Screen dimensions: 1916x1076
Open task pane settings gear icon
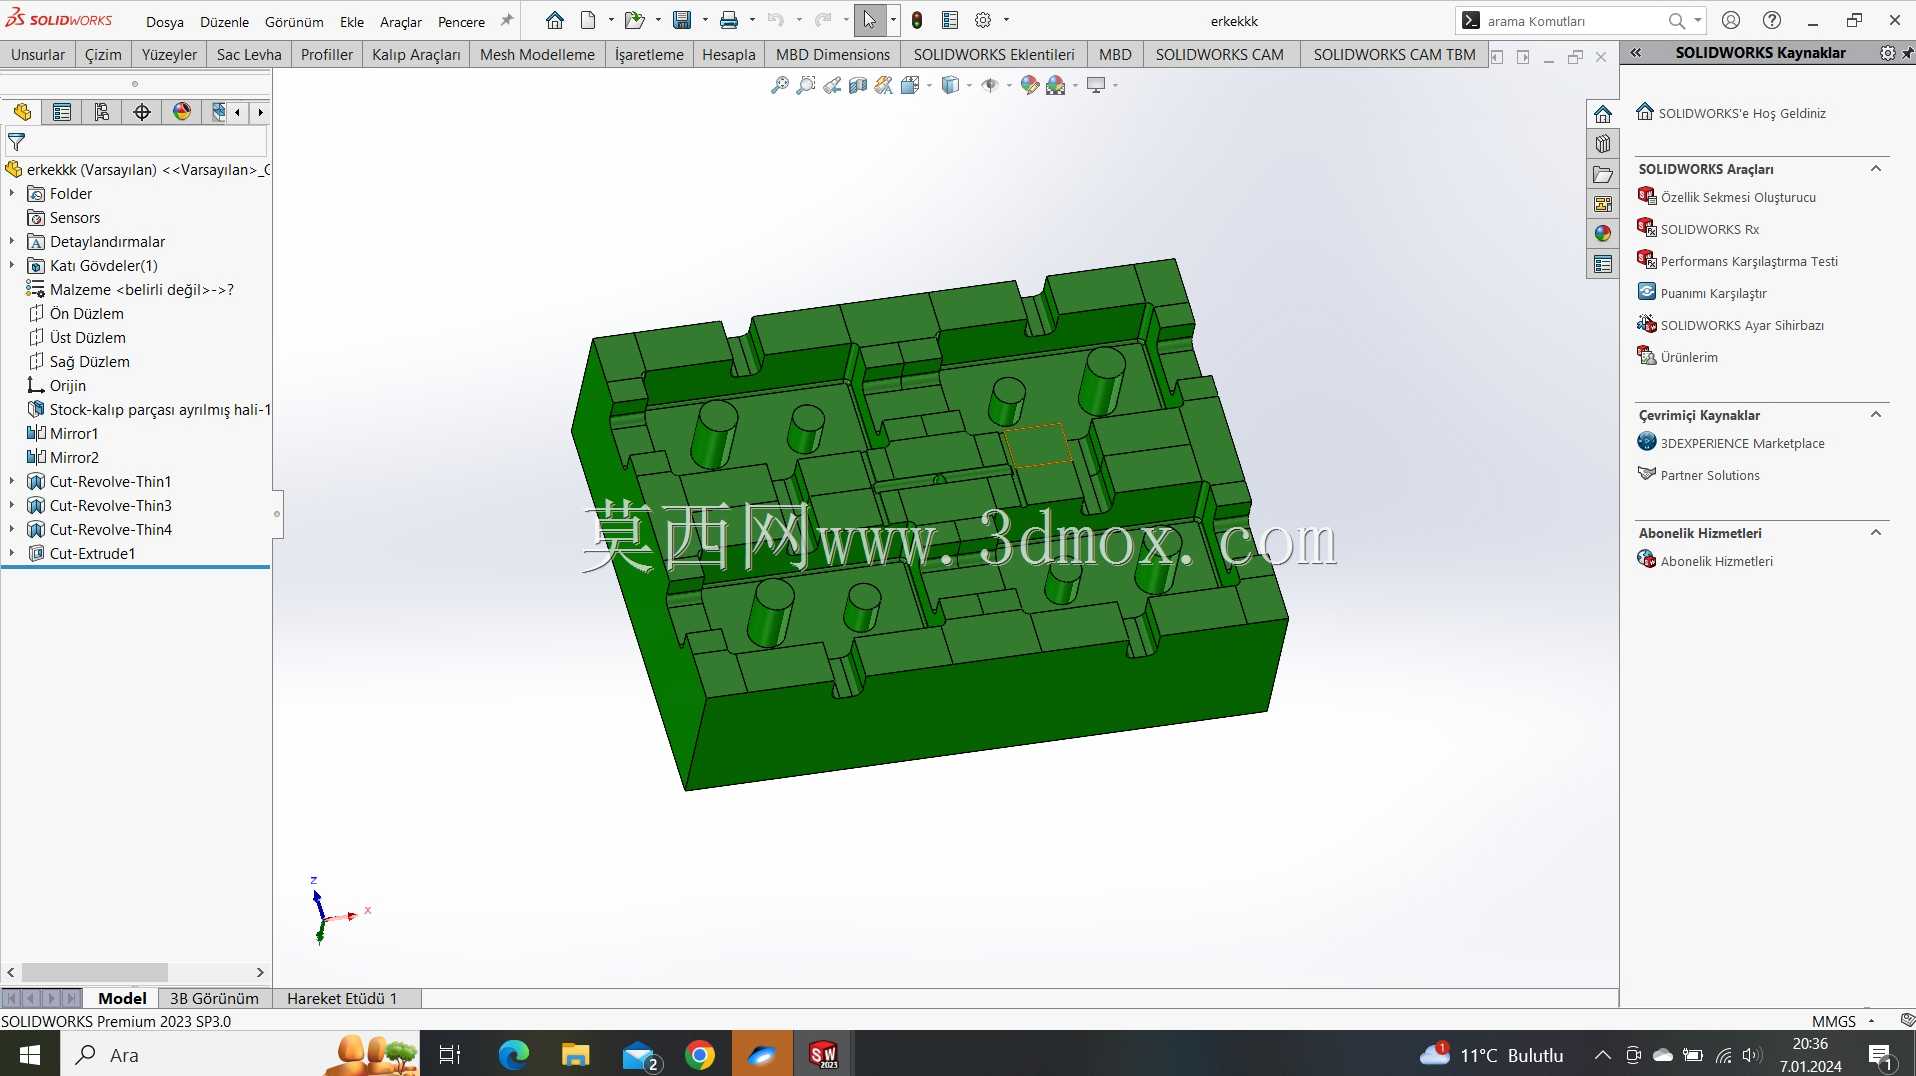1887,53
